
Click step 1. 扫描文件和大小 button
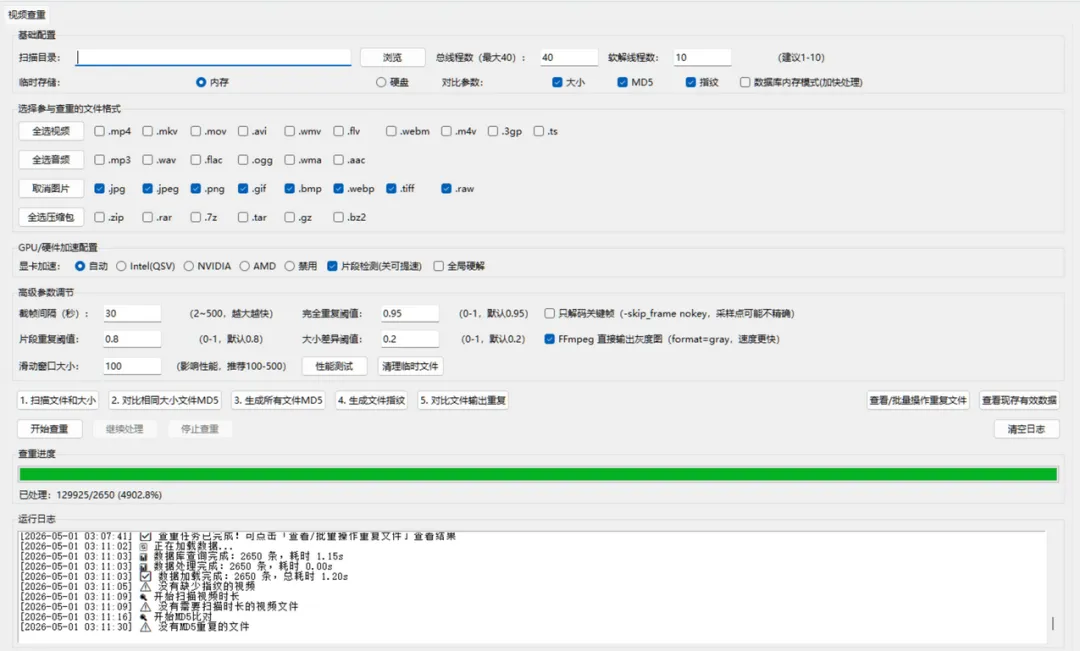(x=58, y=400)
